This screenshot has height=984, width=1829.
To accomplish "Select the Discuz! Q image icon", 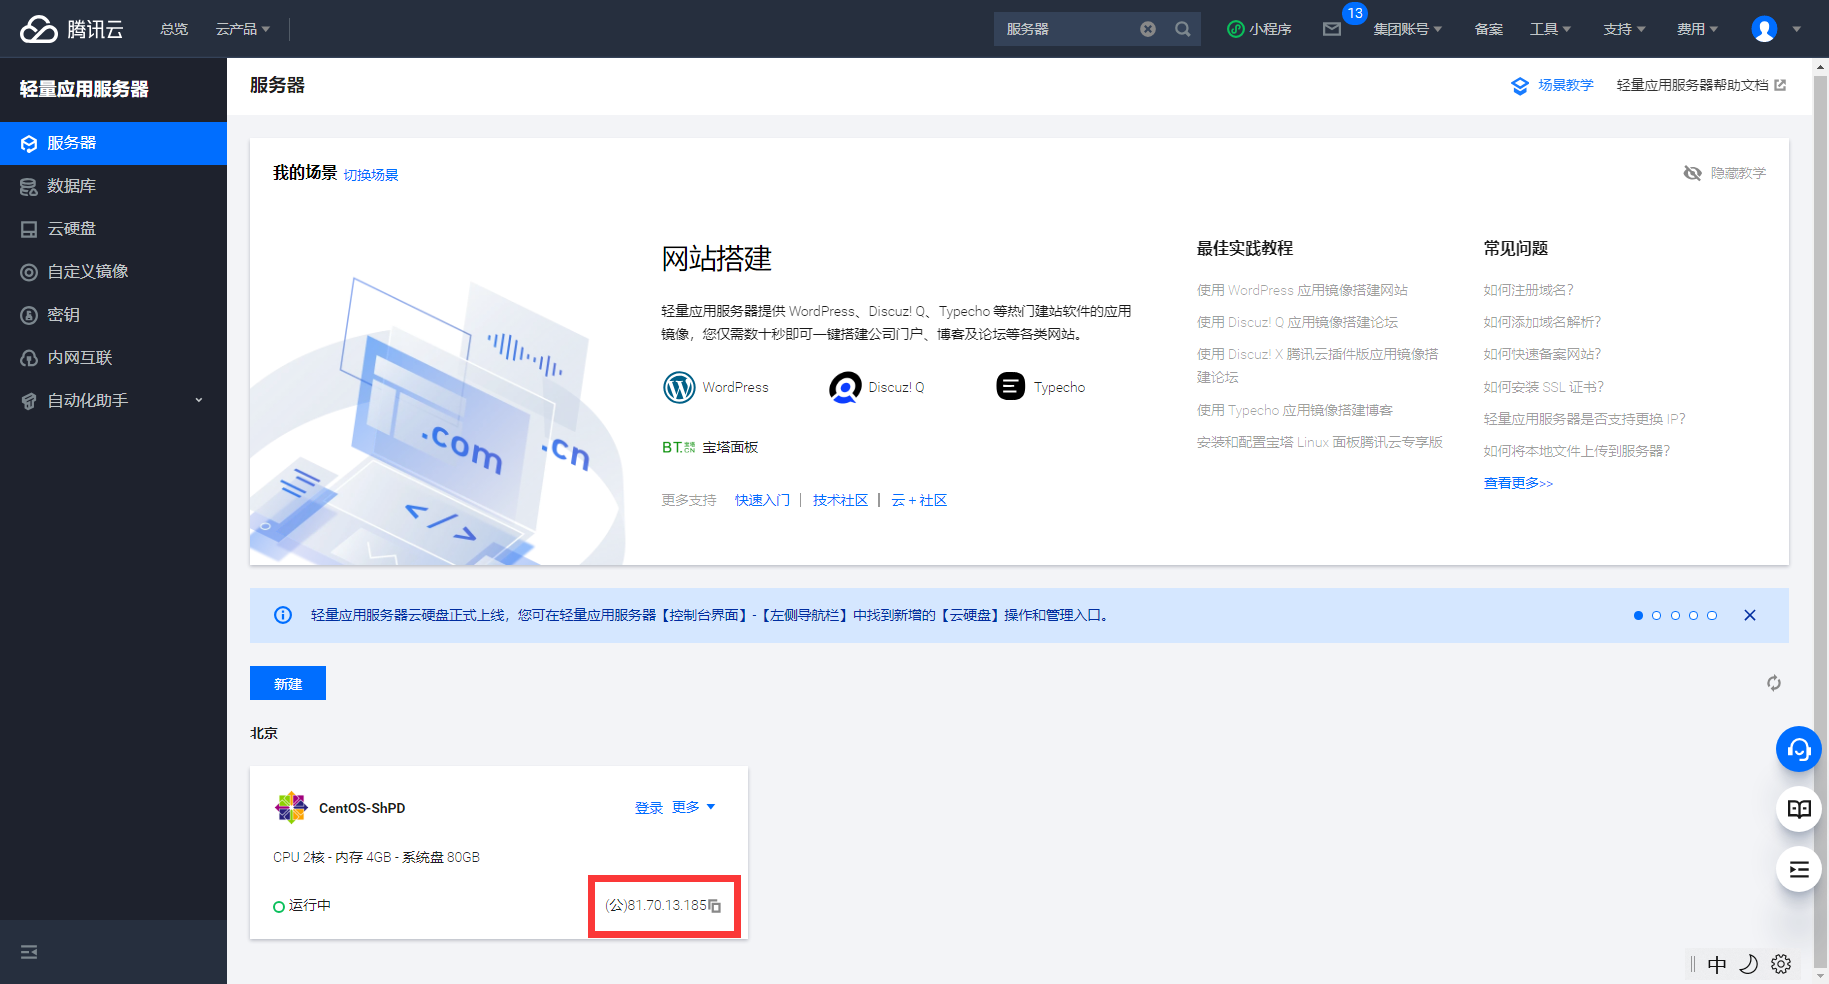I will click(x=845, y=387).
